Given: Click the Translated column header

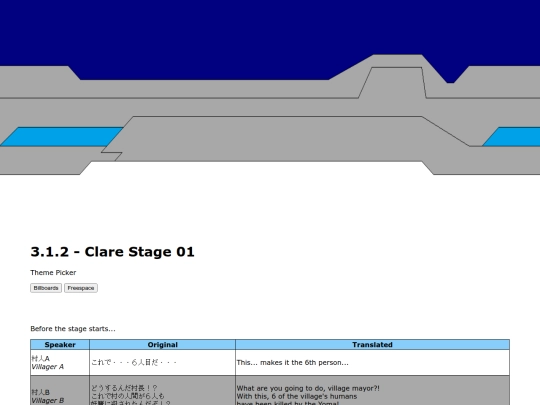Looking at the screenshot, I should tap(372, 345).
